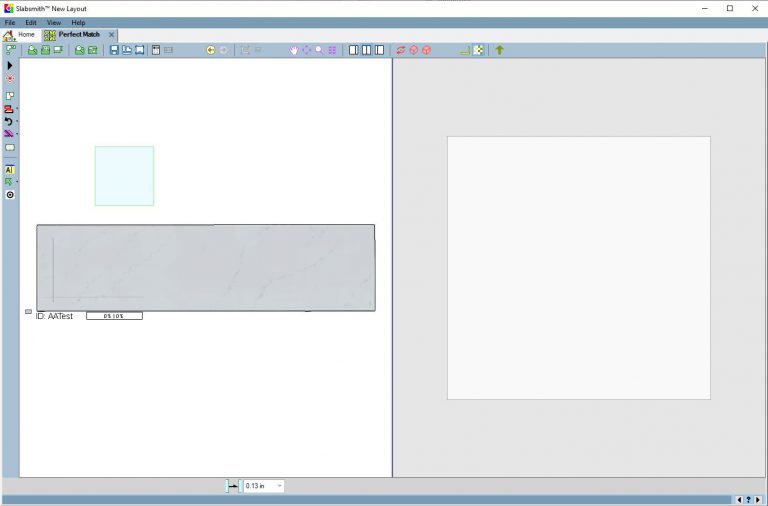
Task: Close the Perfect Match tab
Action: [x=111, y=35]
